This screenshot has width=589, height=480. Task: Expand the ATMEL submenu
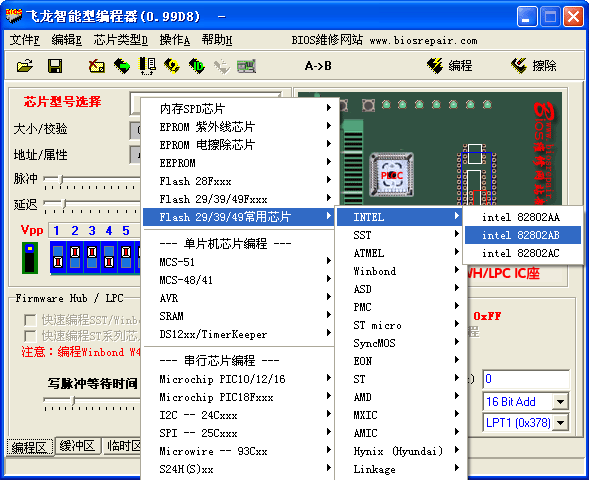point(400,253)
